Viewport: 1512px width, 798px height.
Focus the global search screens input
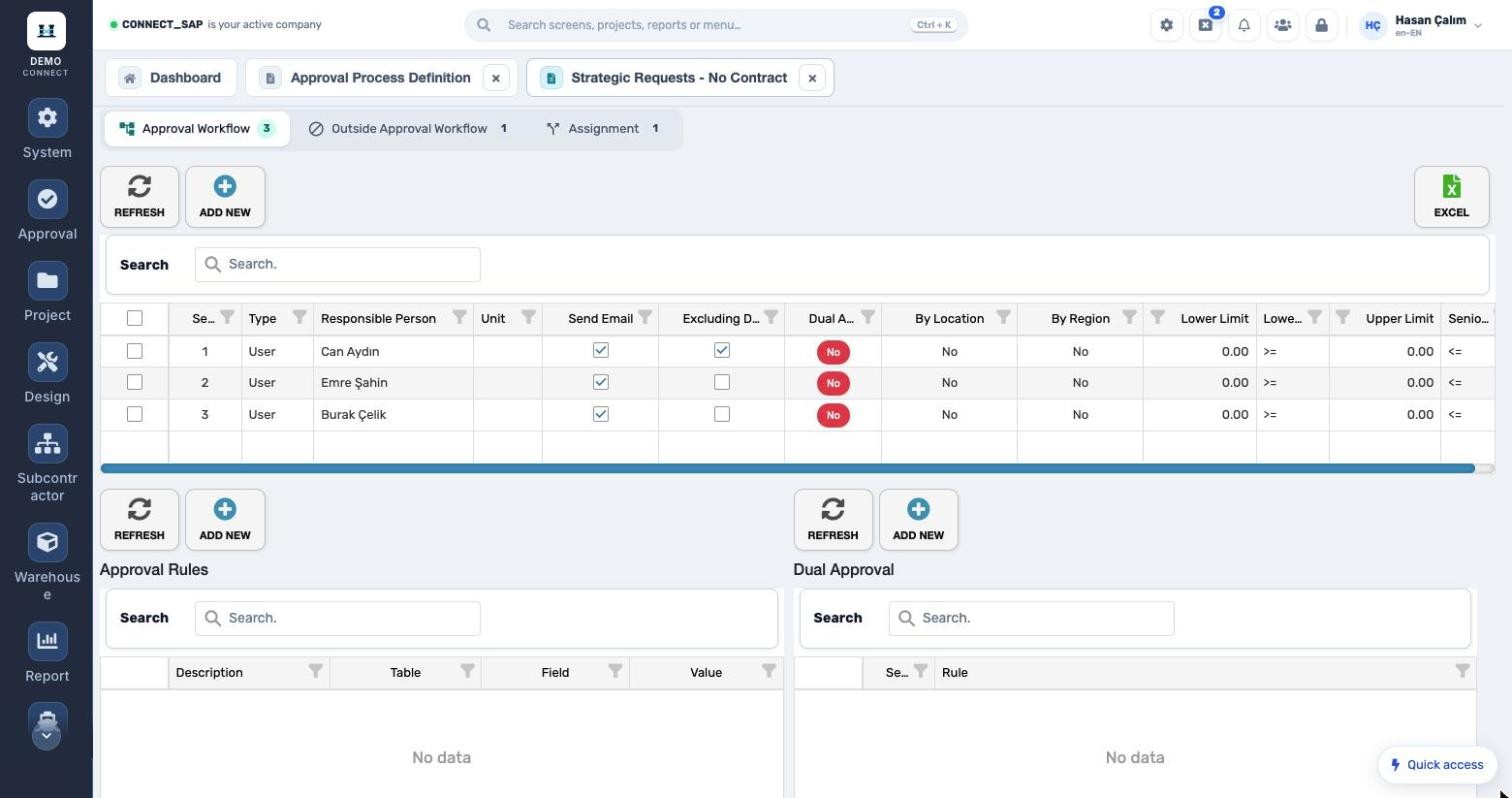point(716,25)
